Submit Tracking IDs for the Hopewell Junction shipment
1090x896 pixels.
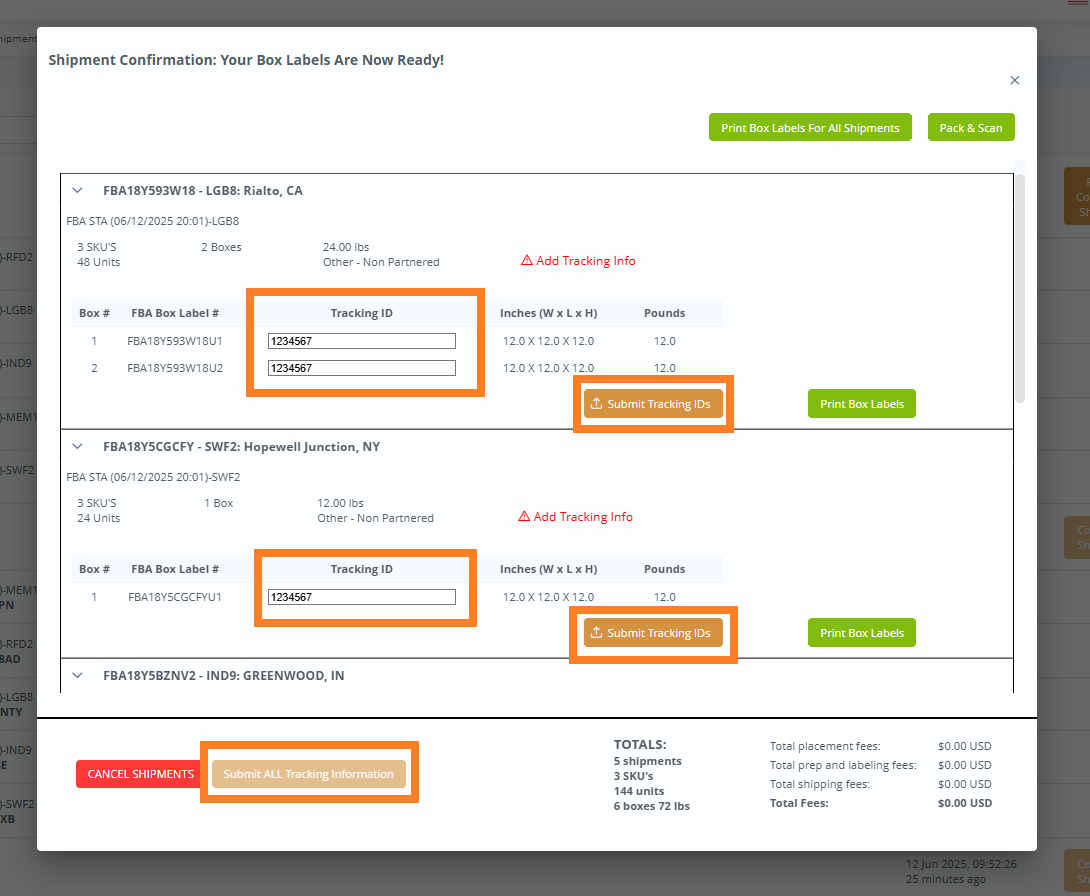click(x=652, y=632)
